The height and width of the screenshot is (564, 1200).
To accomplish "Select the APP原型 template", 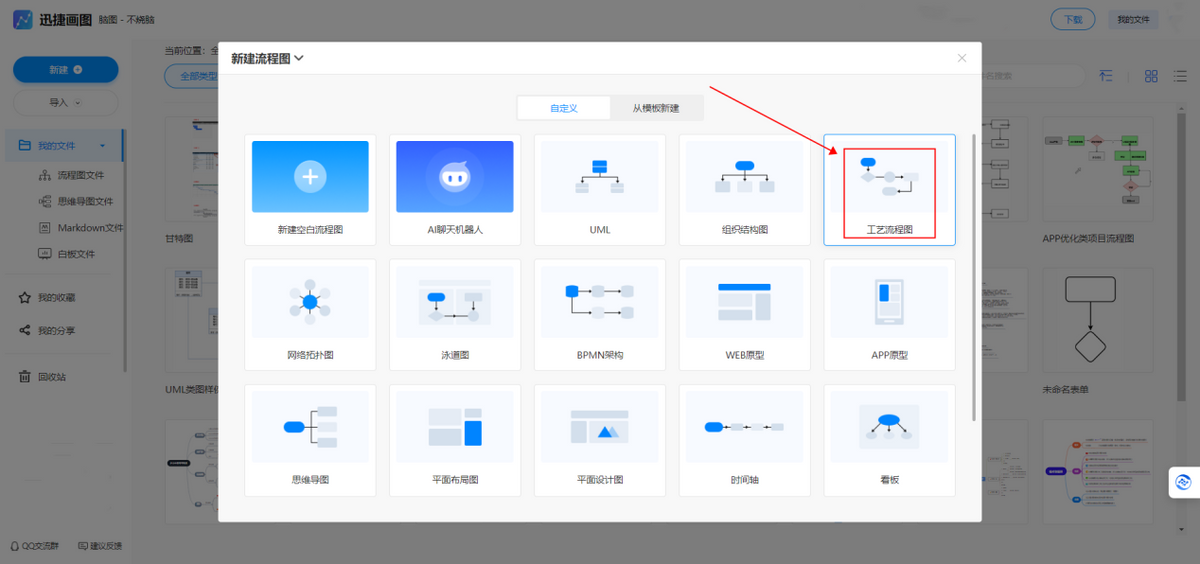I will 890,315.
